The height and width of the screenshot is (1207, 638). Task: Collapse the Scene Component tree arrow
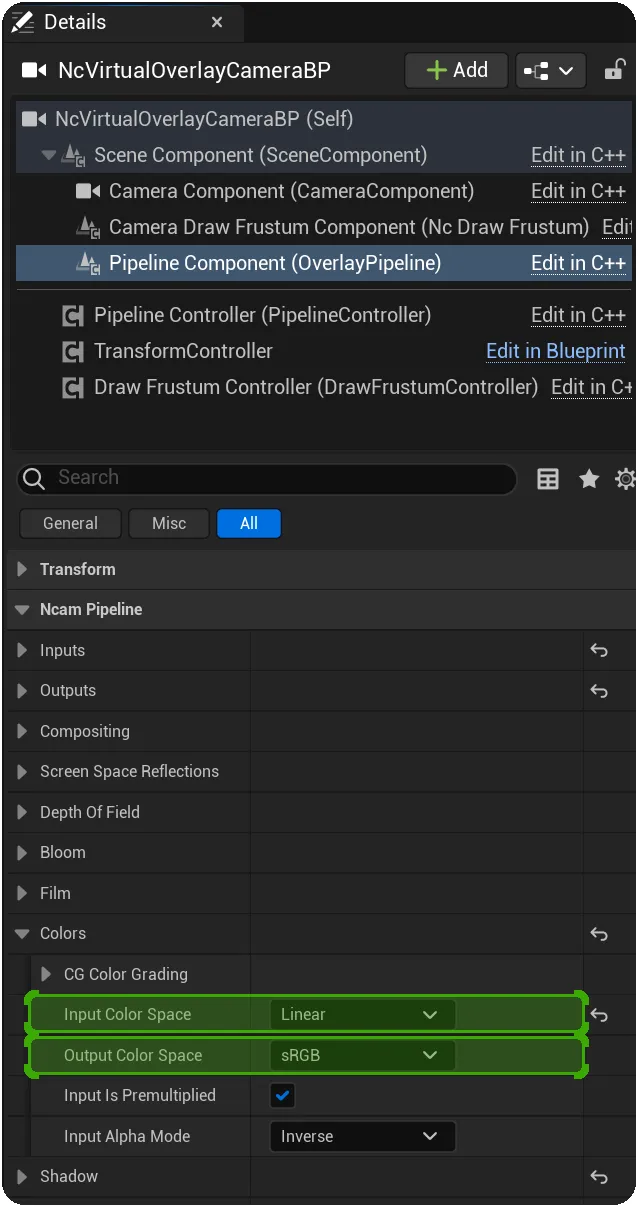[48, 155]
